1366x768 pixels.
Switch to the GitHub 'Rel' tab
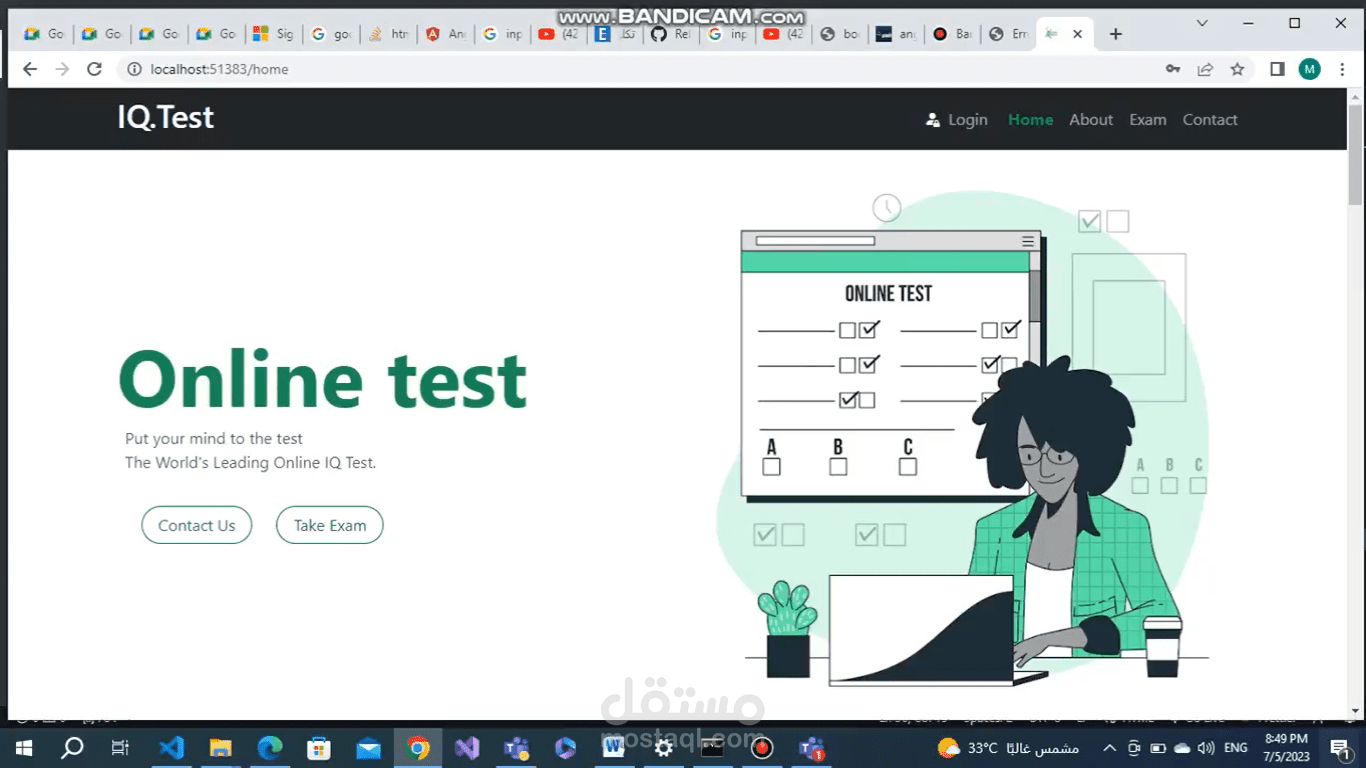tap(671, 34)
